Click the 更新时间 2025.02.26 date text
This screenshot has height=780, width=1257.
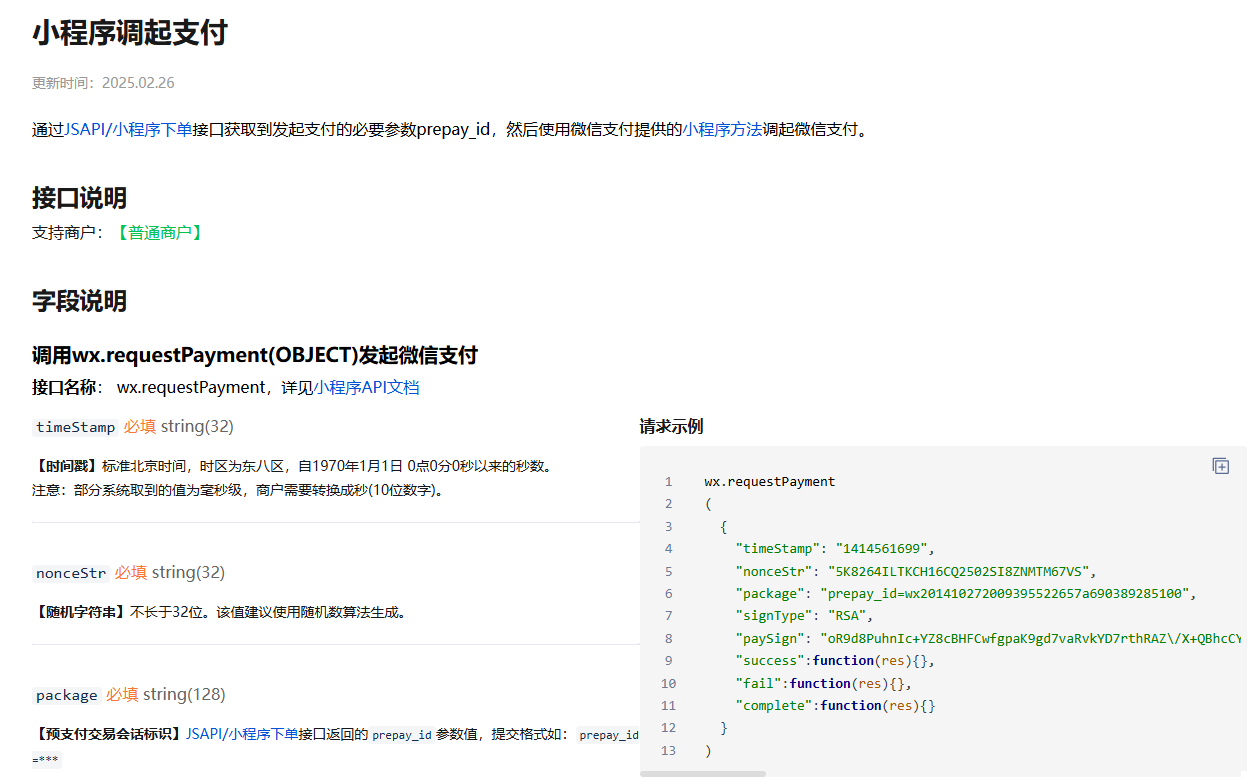pyautogui.click(x=103, y=83)
